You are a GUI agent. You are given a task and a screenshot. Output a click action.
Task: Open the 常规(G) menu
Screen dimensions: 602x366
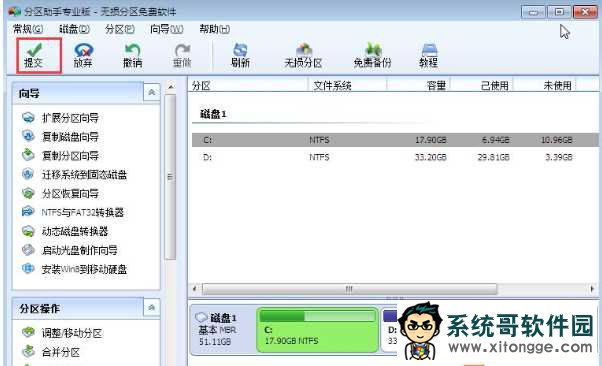pos(28,29)
